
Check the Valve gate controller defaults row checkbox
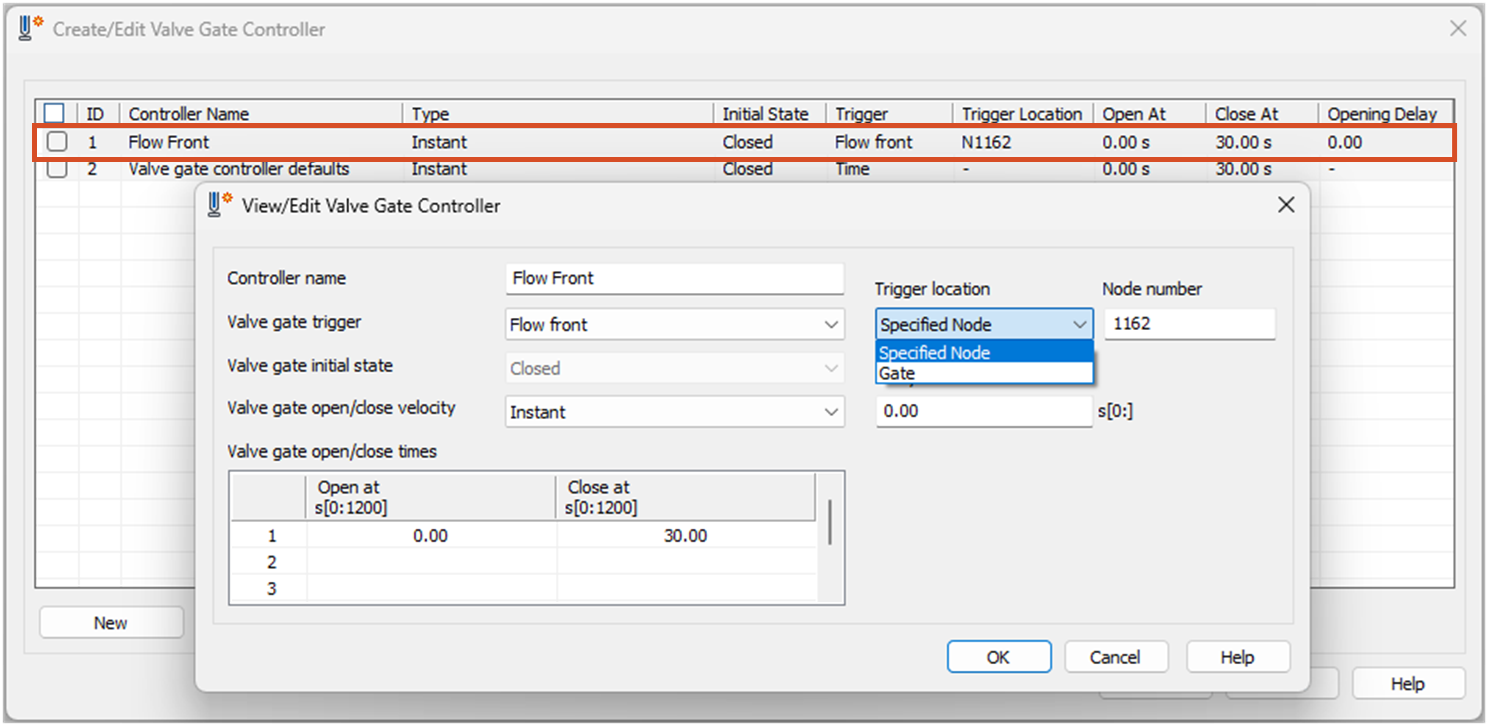click(x=54, y=168)
